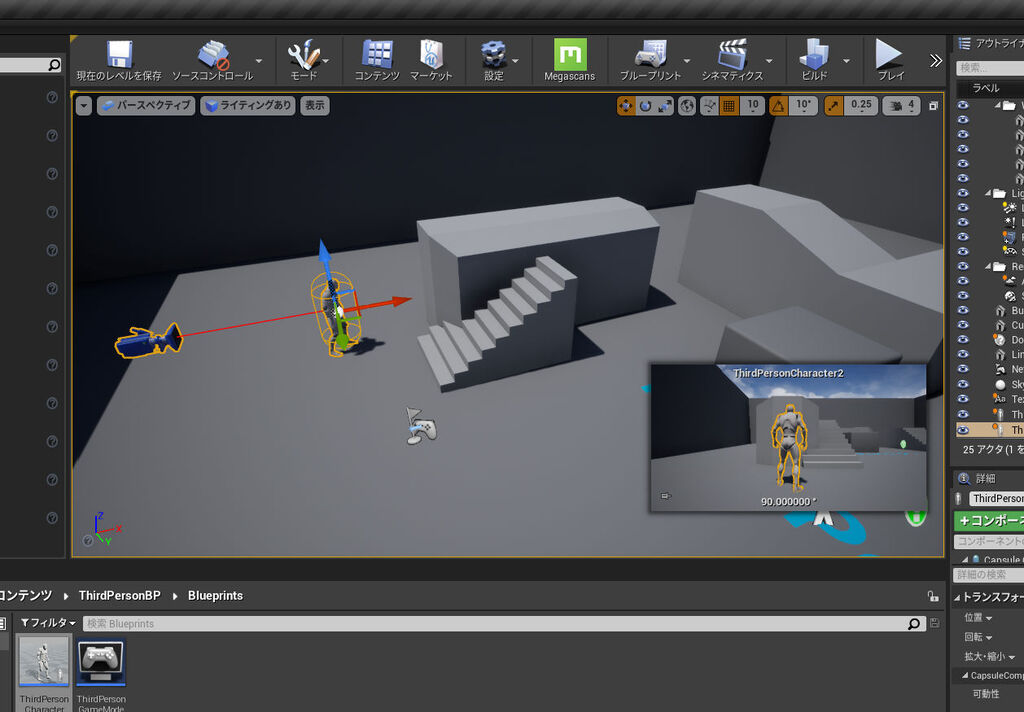Viewport: 1024px width, 712px height.
Task: Select the blue camera actor in viewport
Action: click(x=149, y=340)
